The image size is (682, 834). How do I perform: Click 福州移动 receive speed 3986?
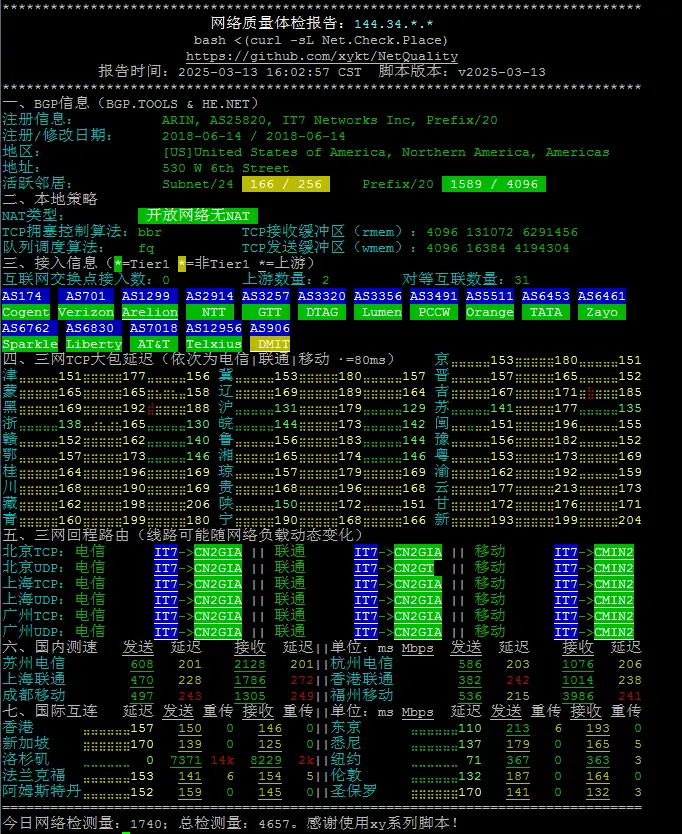(x=578, y=696)
